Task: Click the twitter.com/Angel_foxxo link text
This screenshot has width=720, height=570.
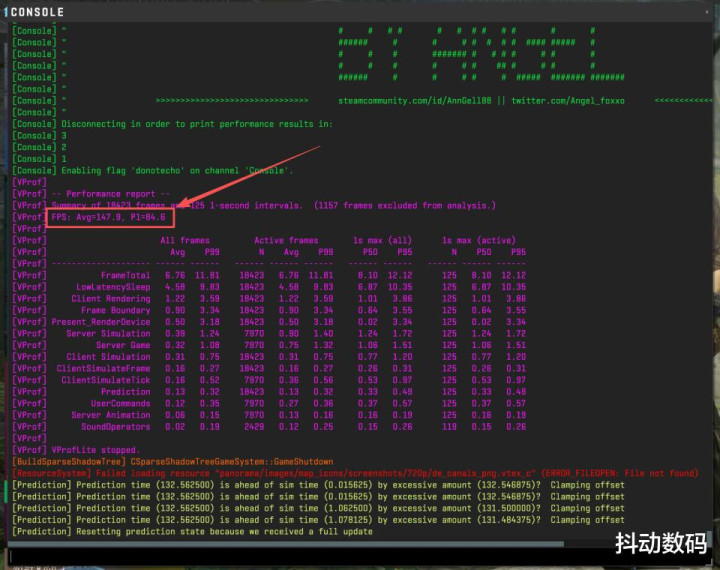Action: point(574,101)
